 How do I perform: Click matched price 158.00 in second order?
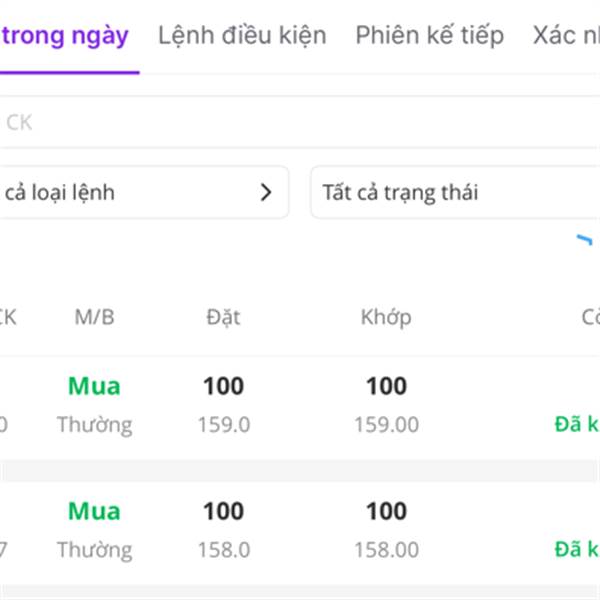coord(386,550)
